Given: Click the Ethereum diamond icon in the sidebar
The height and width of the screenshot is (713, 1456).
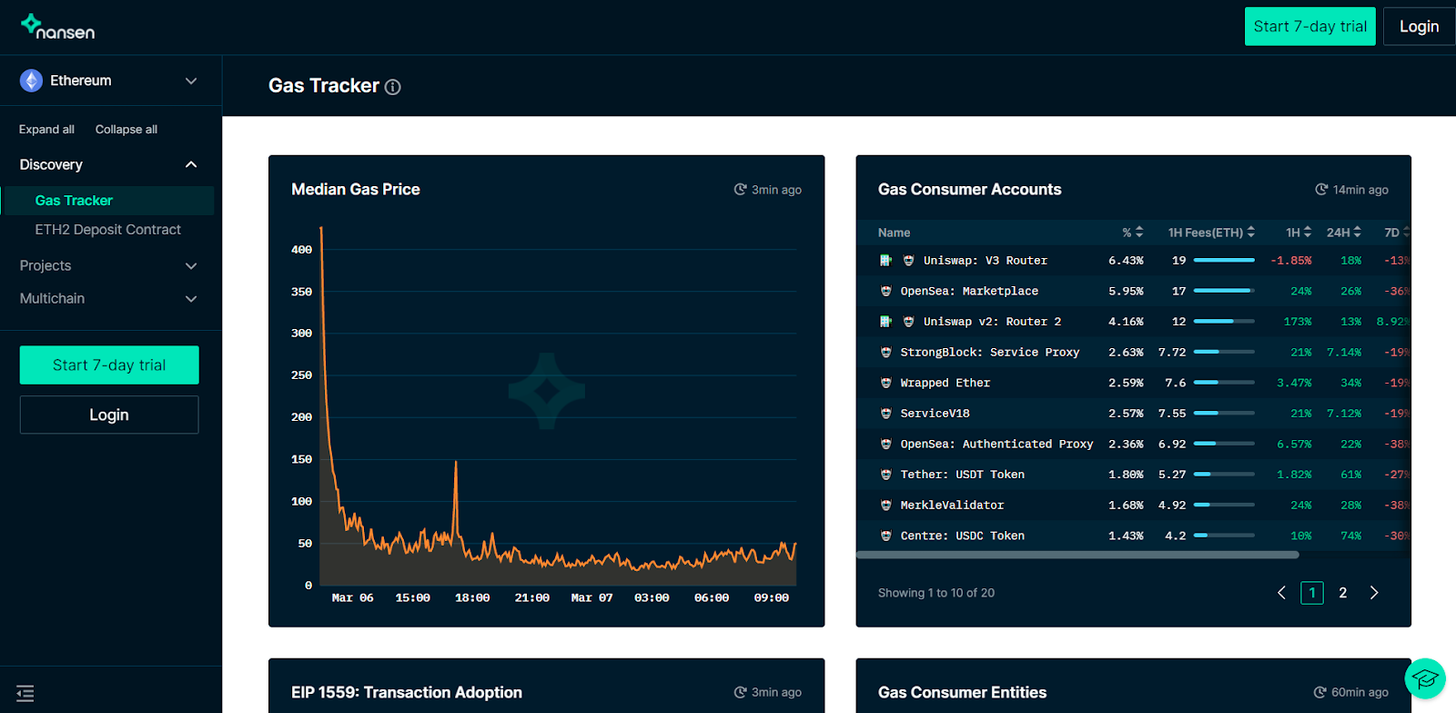Looking at the screenshot, I should coord(31,80).
